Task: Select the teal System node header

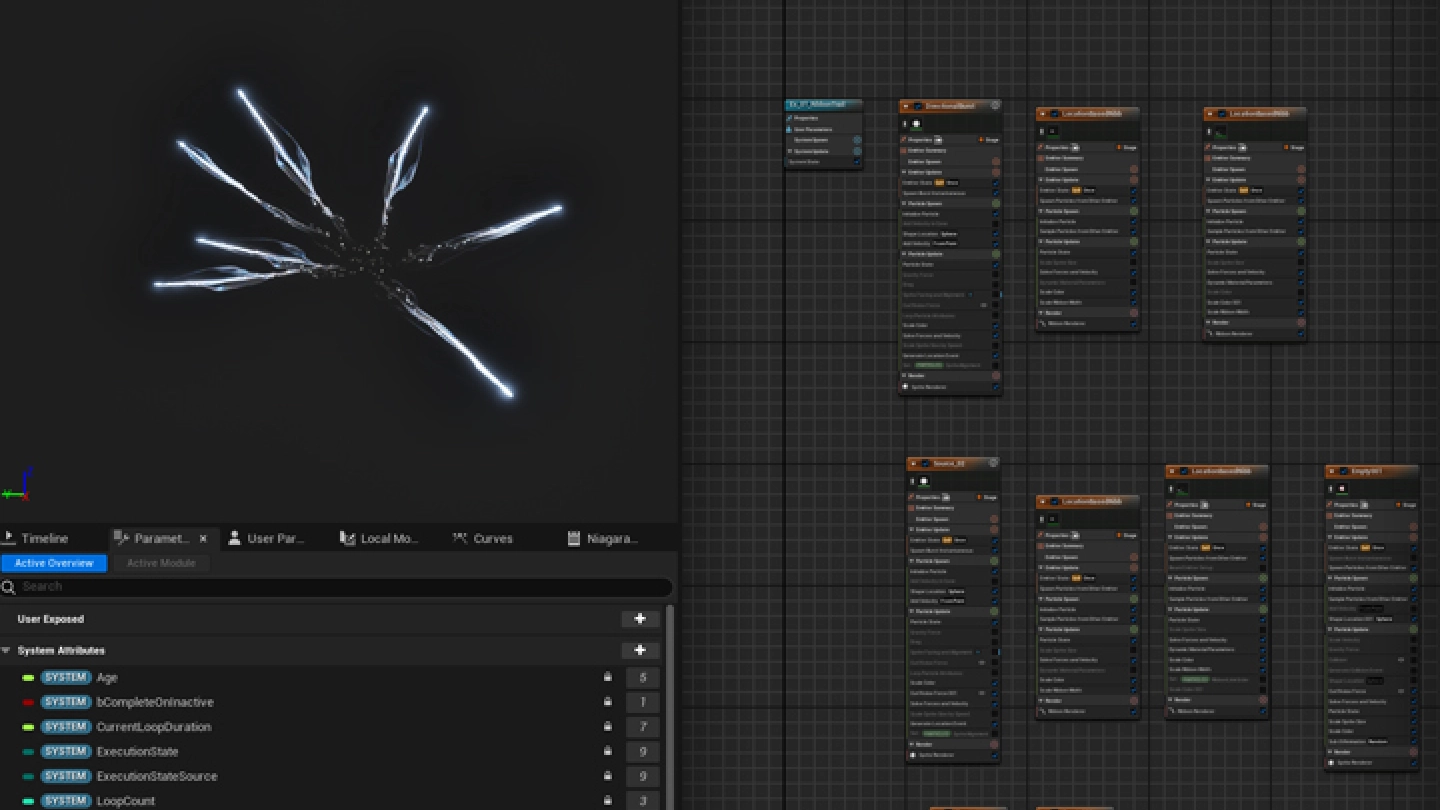Action: [x=823, y=104]
